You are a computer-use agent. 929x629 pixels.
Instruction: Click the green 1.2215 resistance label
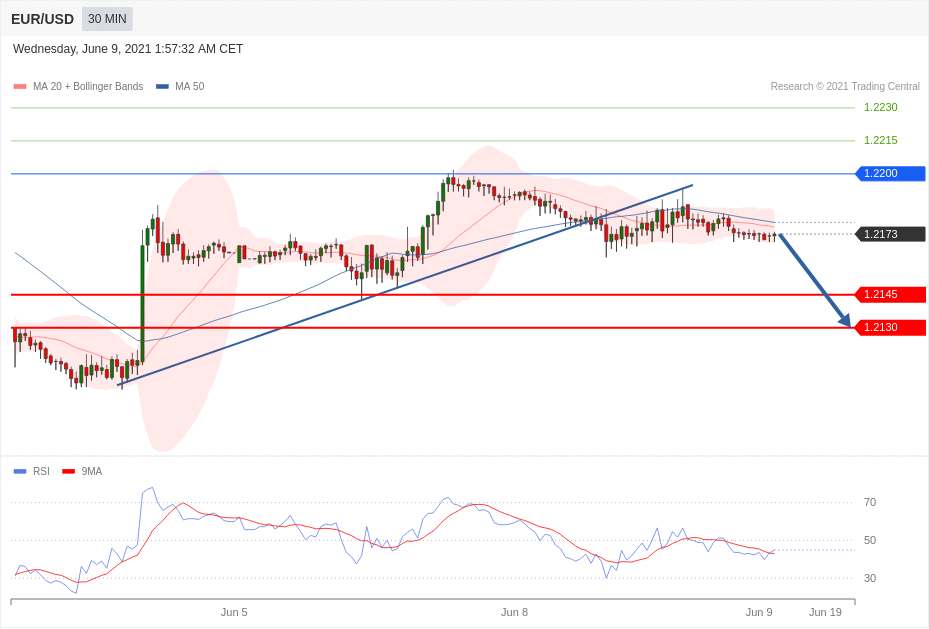(x=880, y=141)
